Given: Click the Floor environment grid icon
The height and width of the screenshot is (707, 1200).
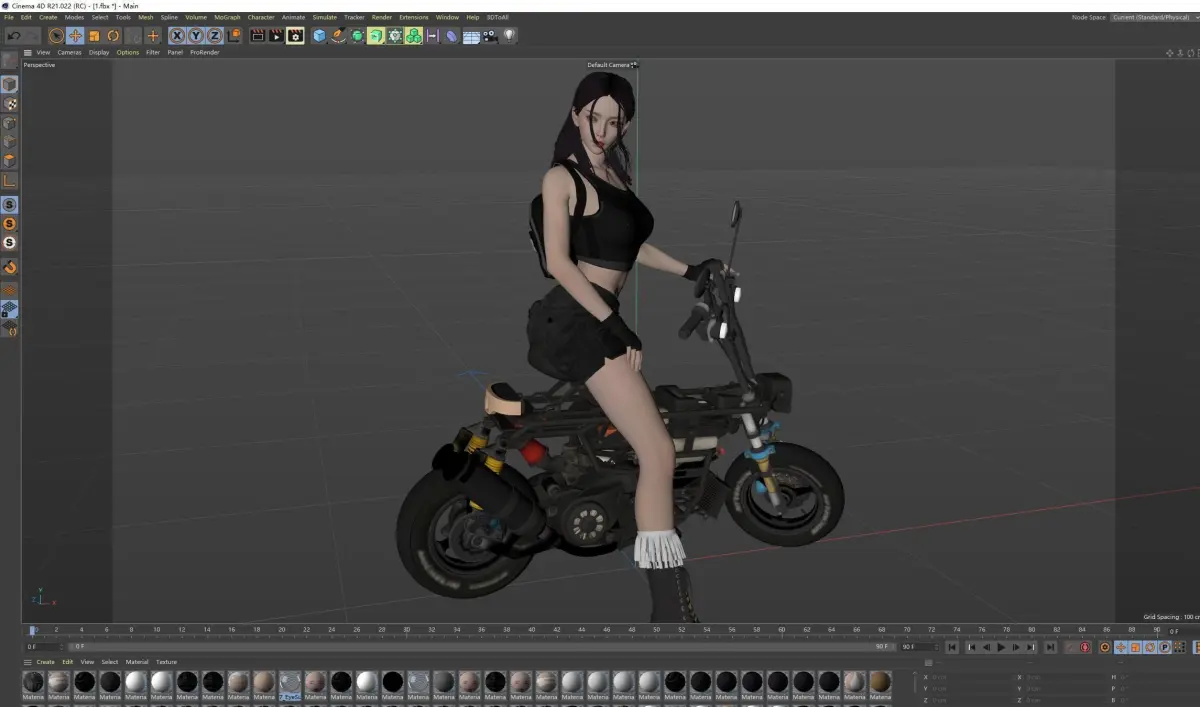Looking at the screenshot, I should [x=471, y=35].
